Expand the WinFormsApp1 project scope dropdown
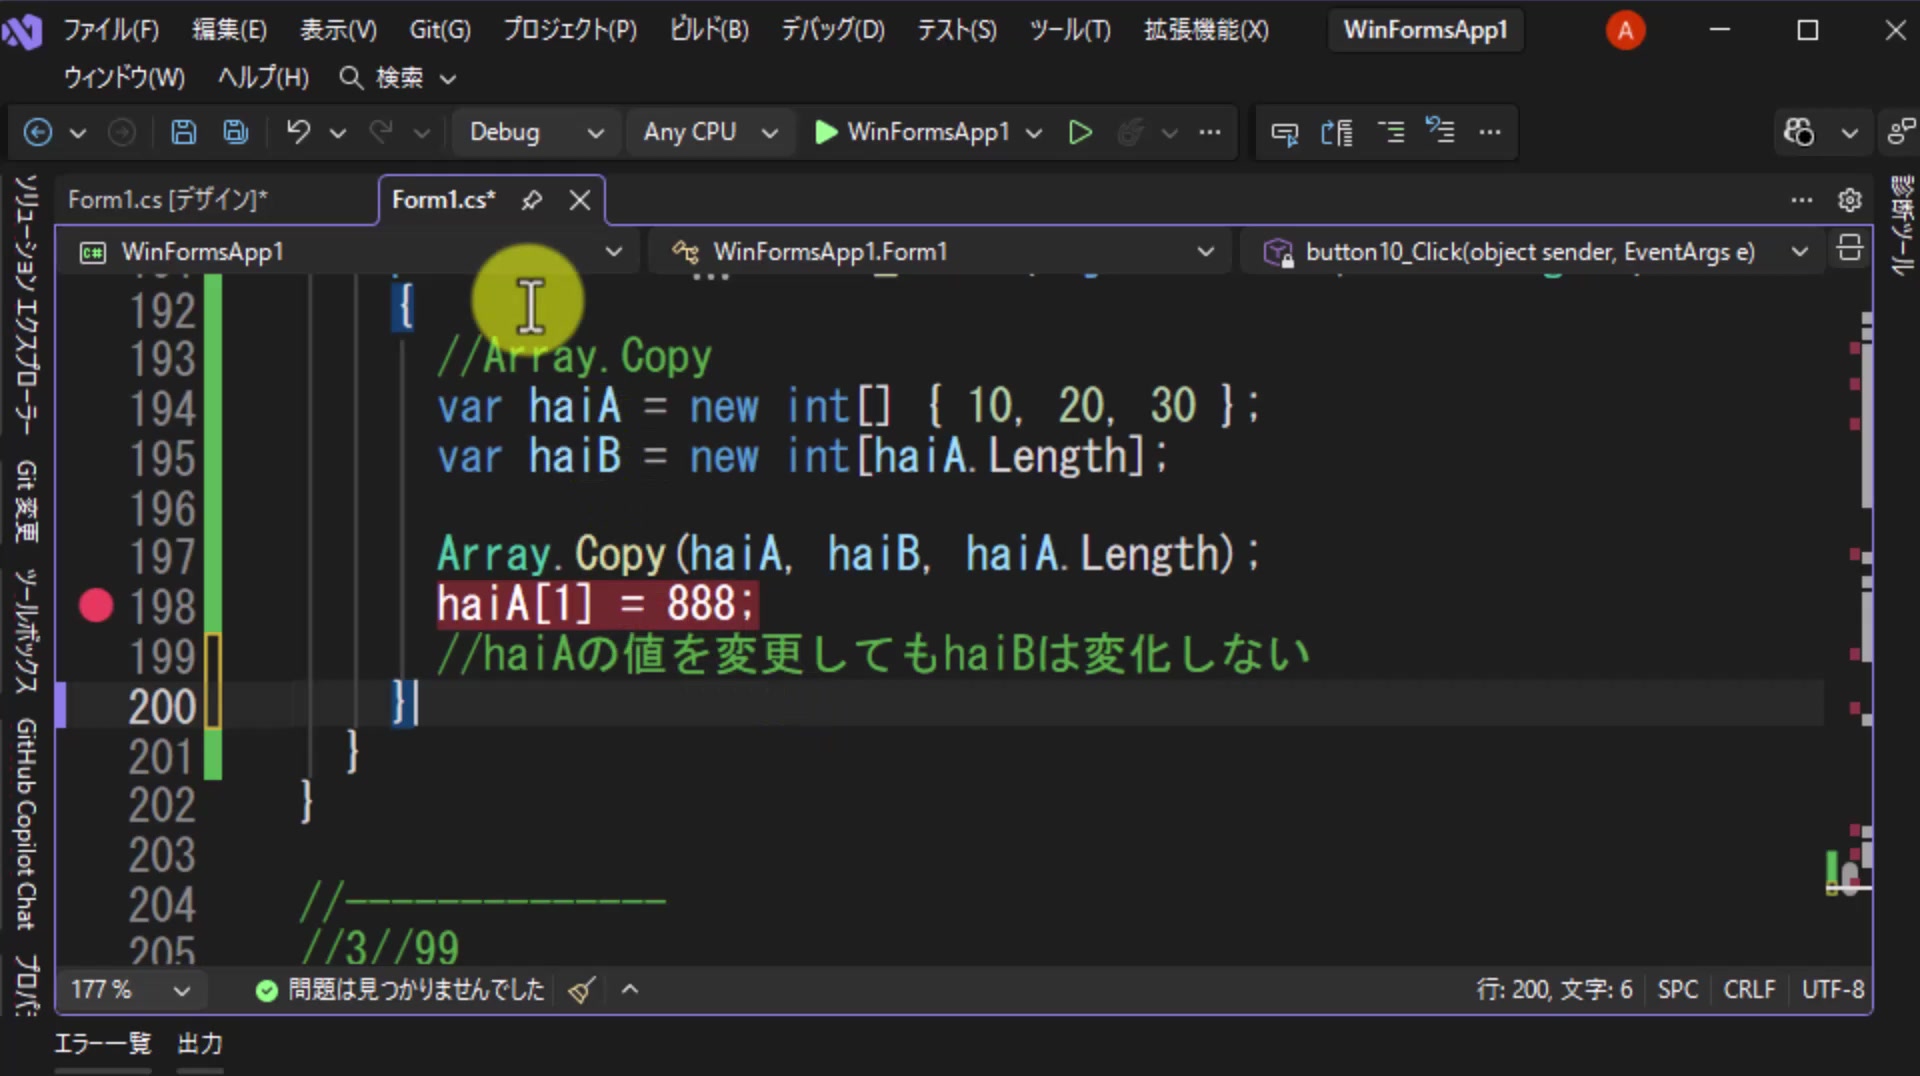The height and width of the screenshot is (1076, 1920). coord(614,252)
